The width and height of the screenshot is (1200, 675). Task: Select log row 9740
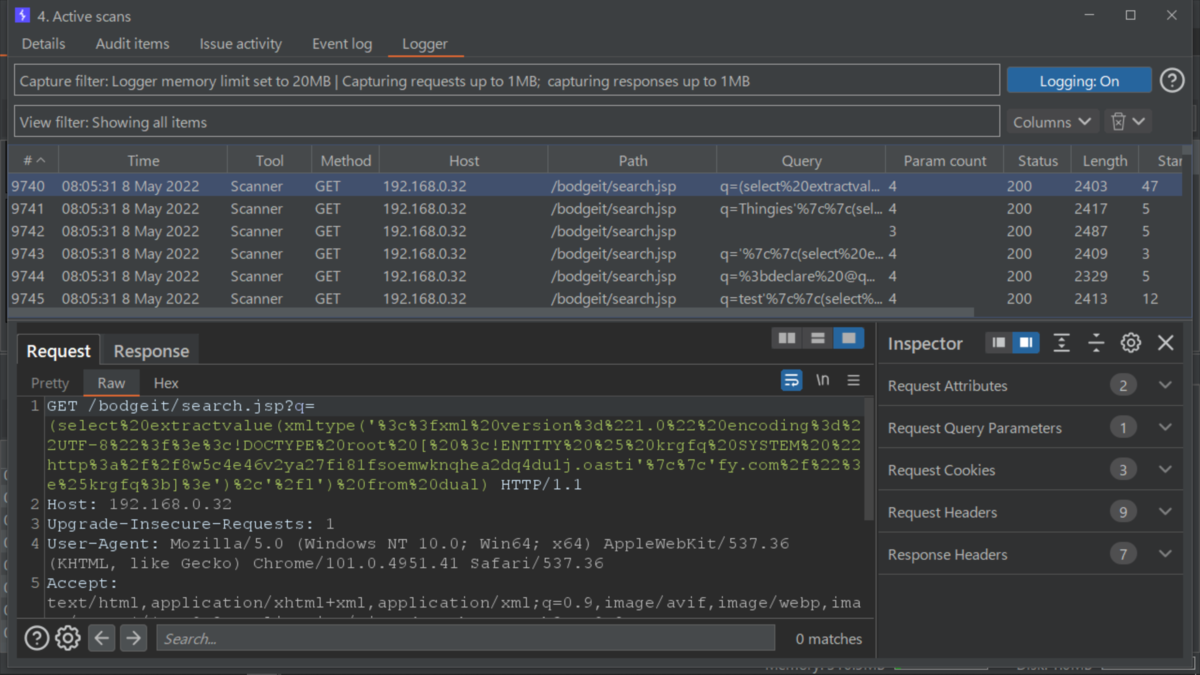(595, 186)
